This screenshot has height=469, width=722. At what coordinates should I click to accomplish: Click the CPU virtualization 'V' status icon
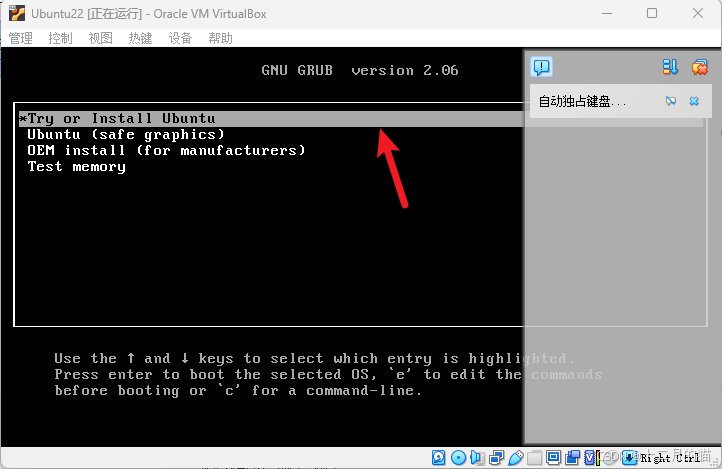click(590, 457)
